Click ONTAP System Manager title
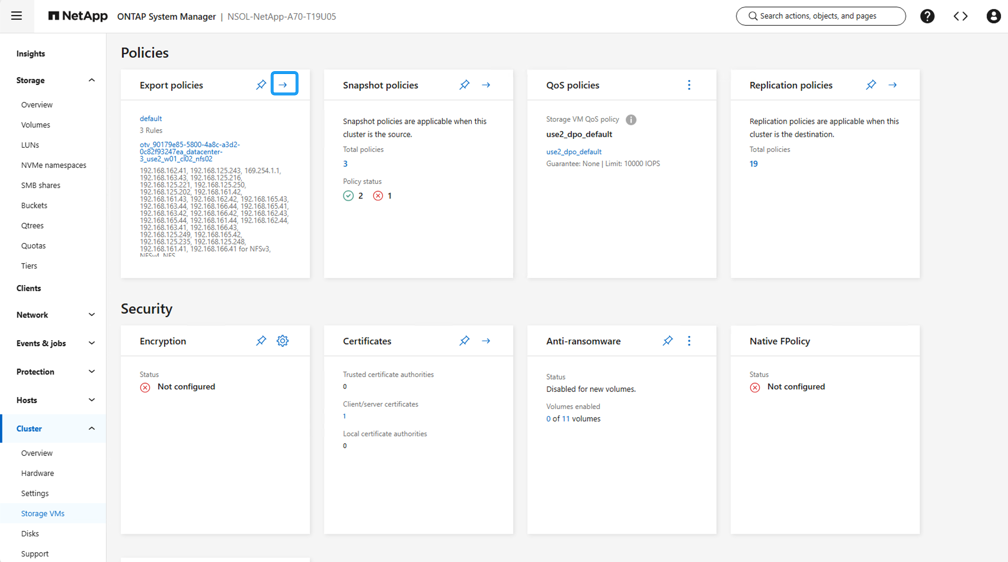The height and width of the screenshot is (562, 1008). 166,17
